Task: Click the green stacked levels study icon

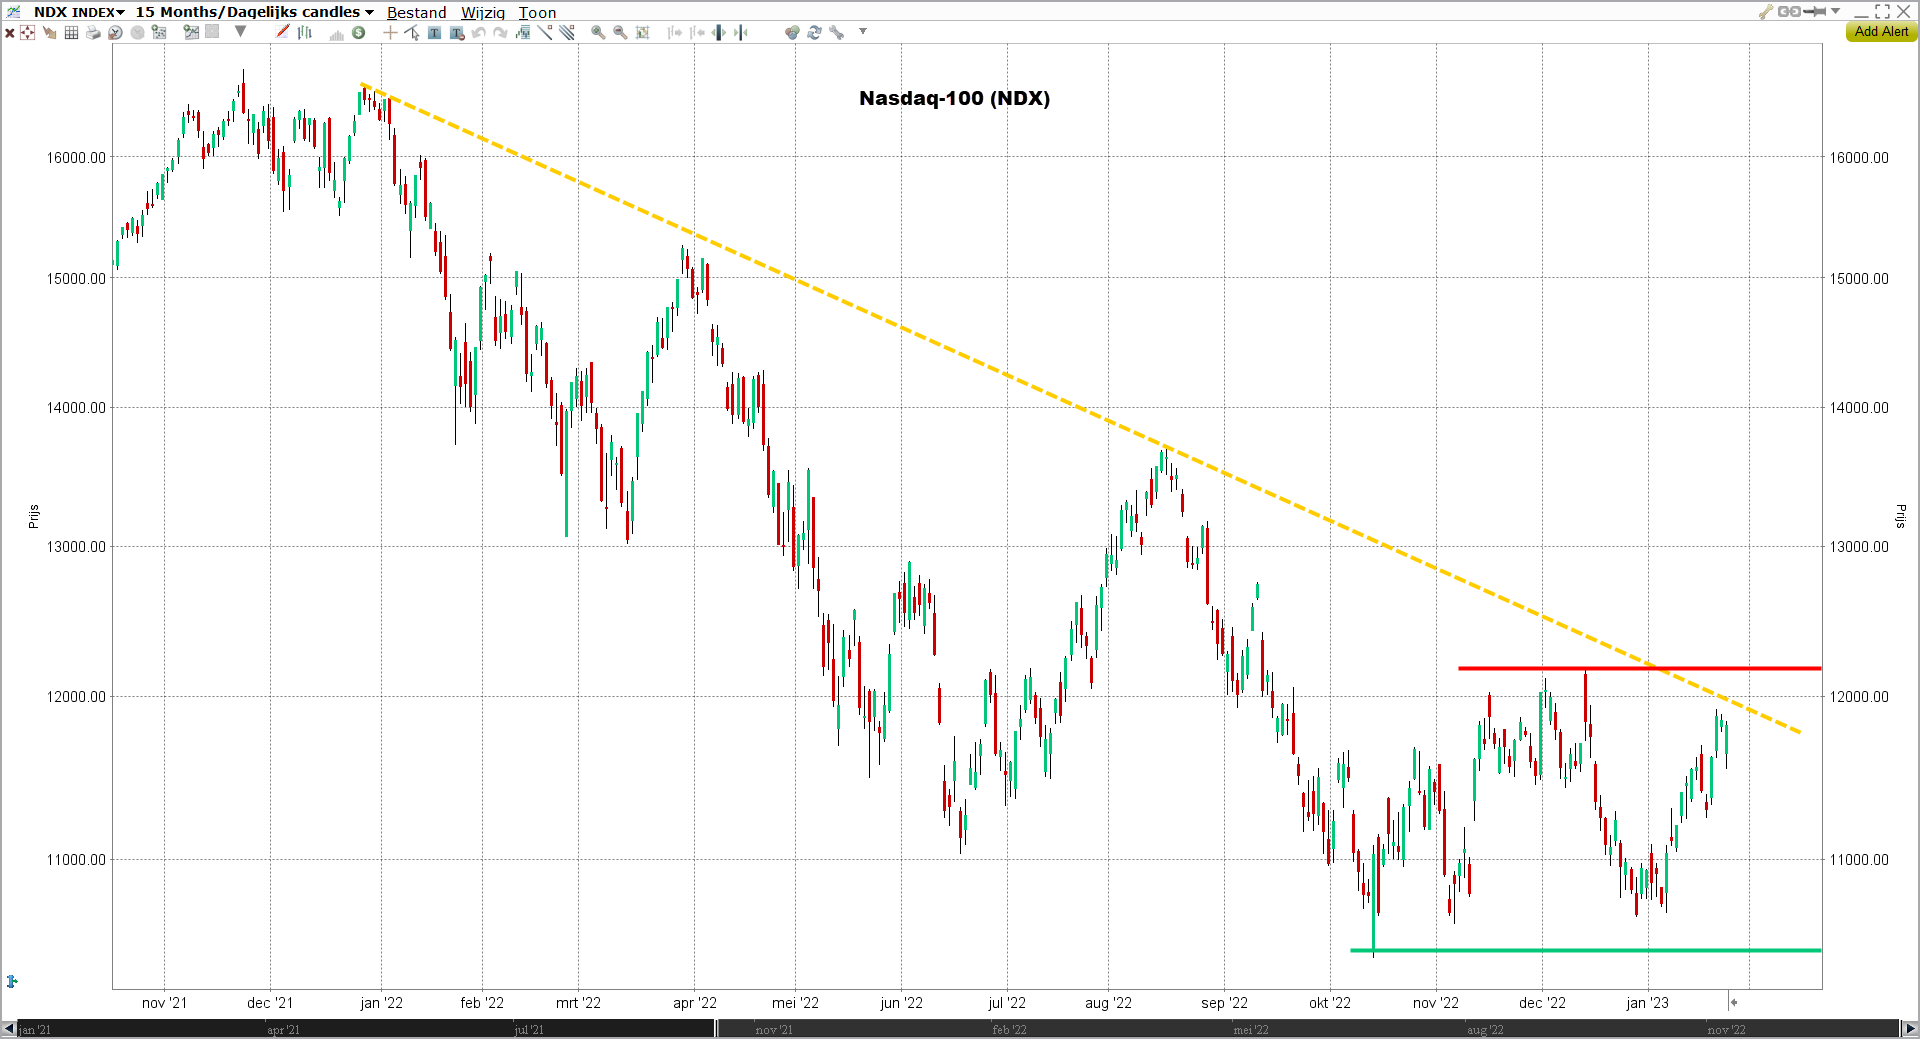Action: click(523, 33)
